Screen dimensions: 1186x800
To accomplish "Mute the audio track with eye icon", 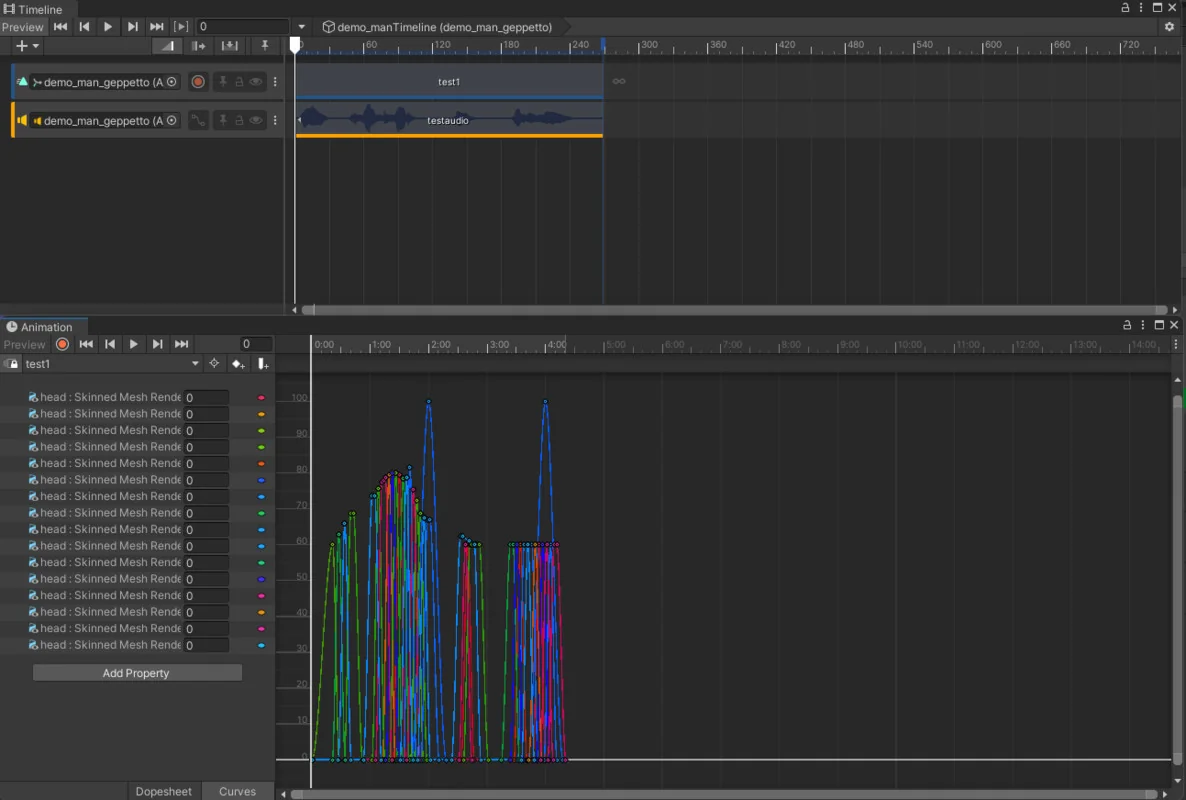I will (256, 120).
